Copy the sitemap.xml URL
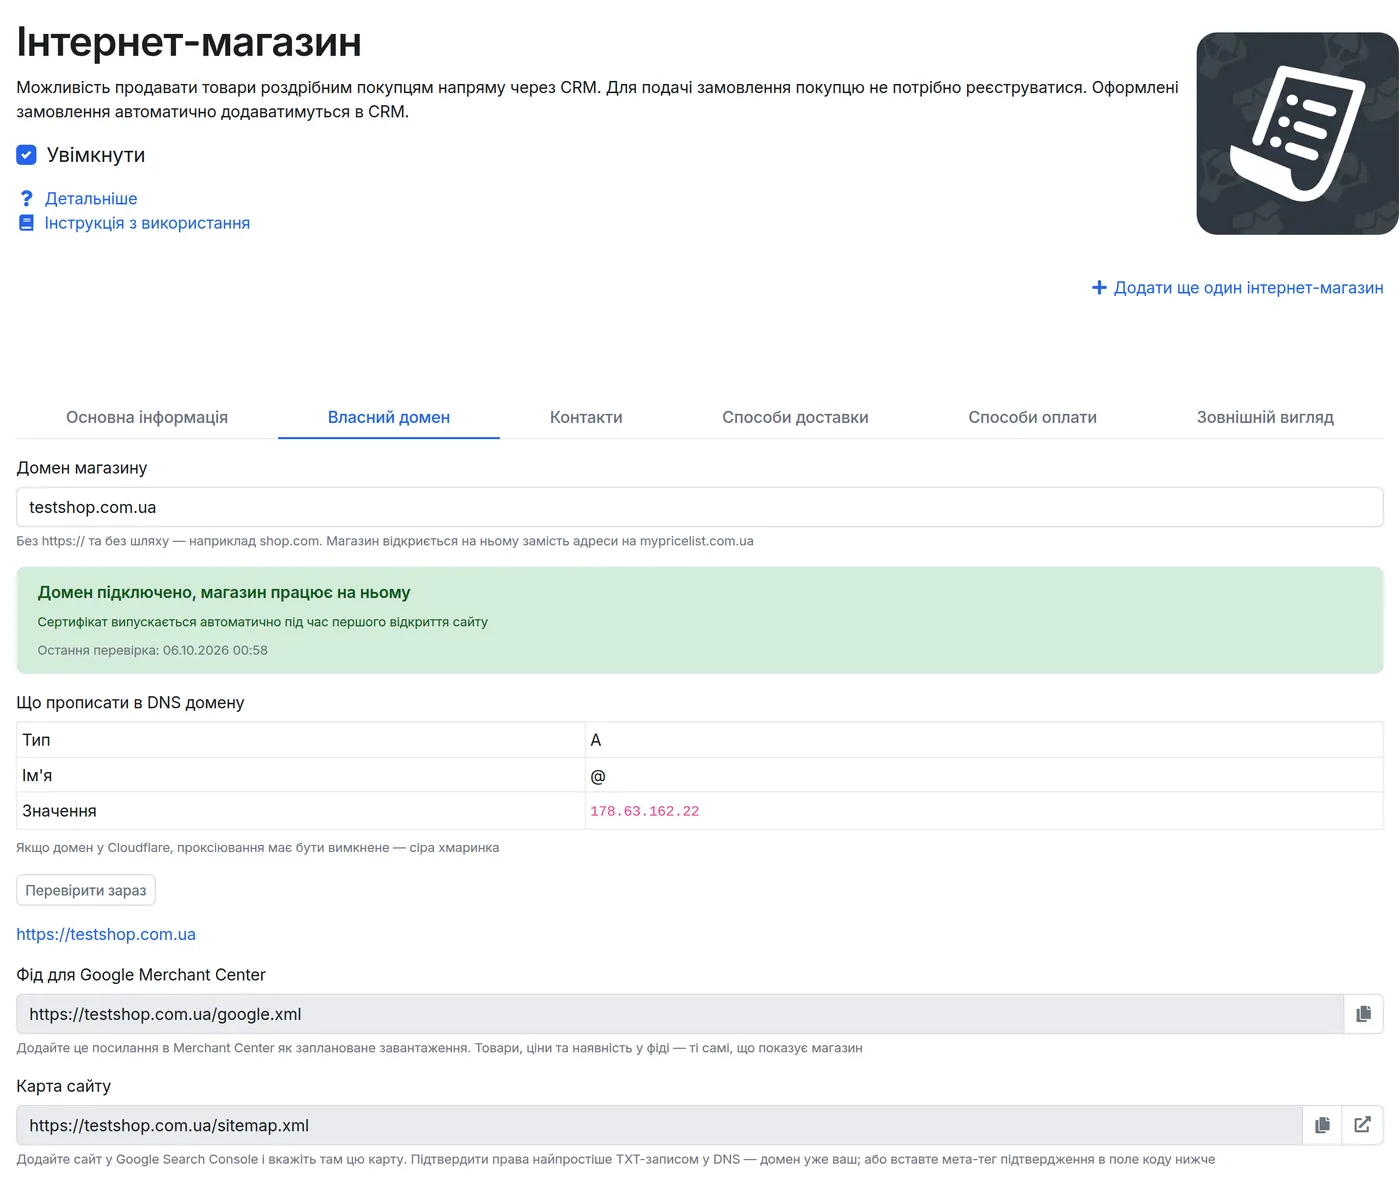Viewport: 1400px width, 1193px height. click(x=1322, y=1125)
